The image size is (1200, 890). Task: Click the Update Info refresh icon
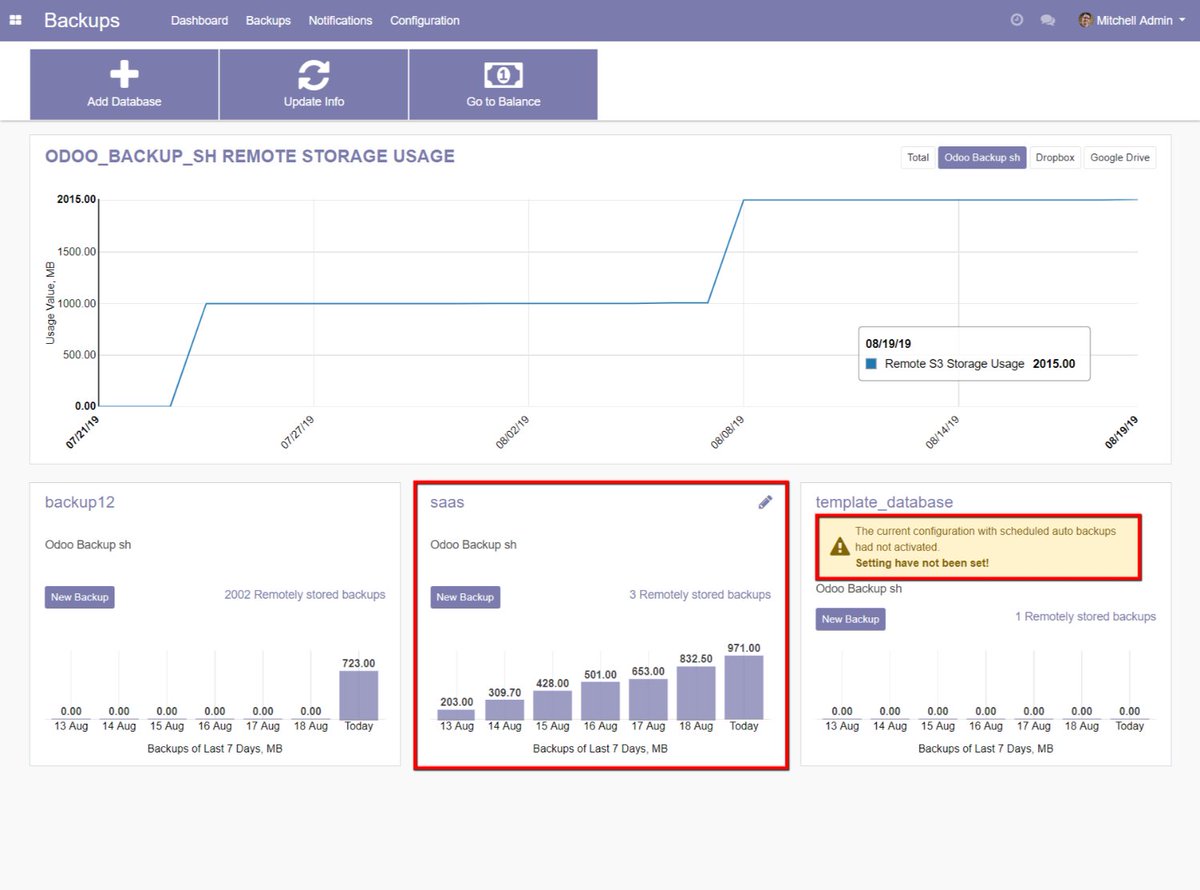[313, 74]
